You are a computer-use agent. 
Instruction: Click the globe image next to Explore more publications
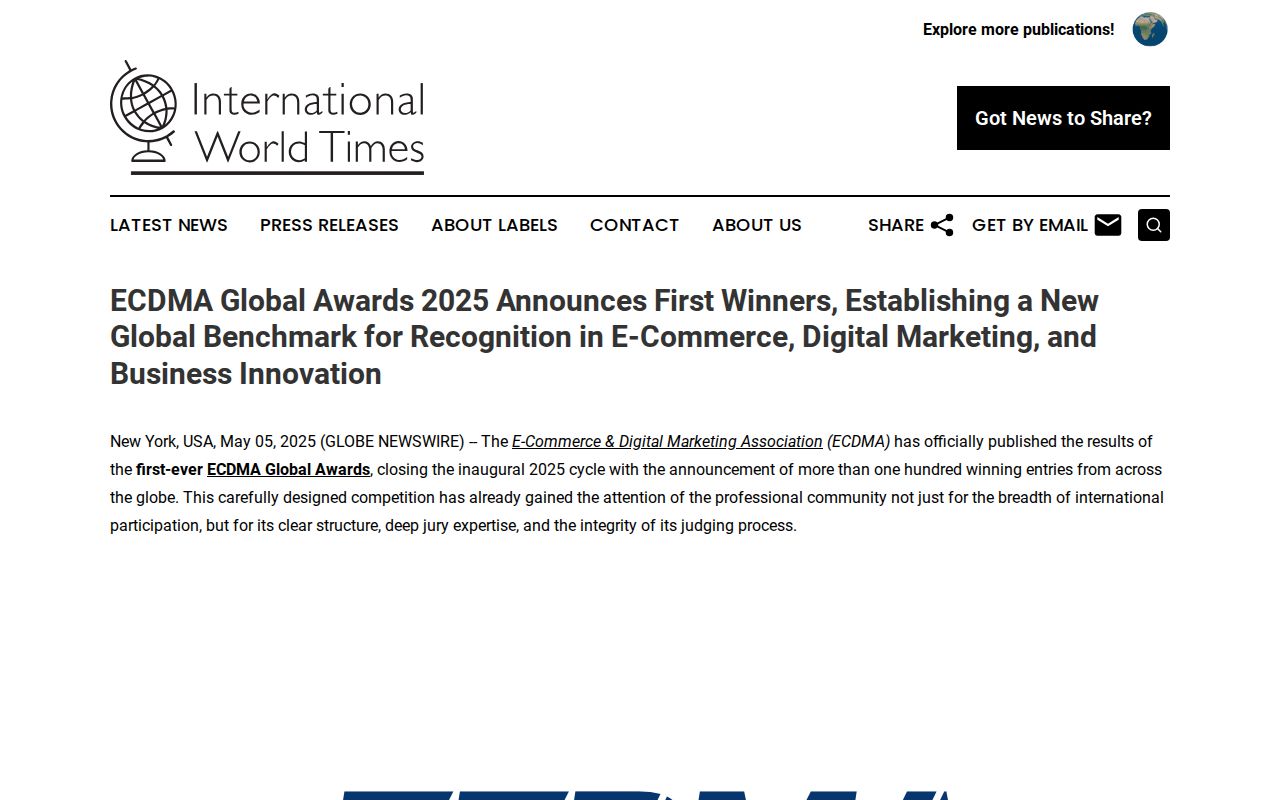pos(1149,29)
